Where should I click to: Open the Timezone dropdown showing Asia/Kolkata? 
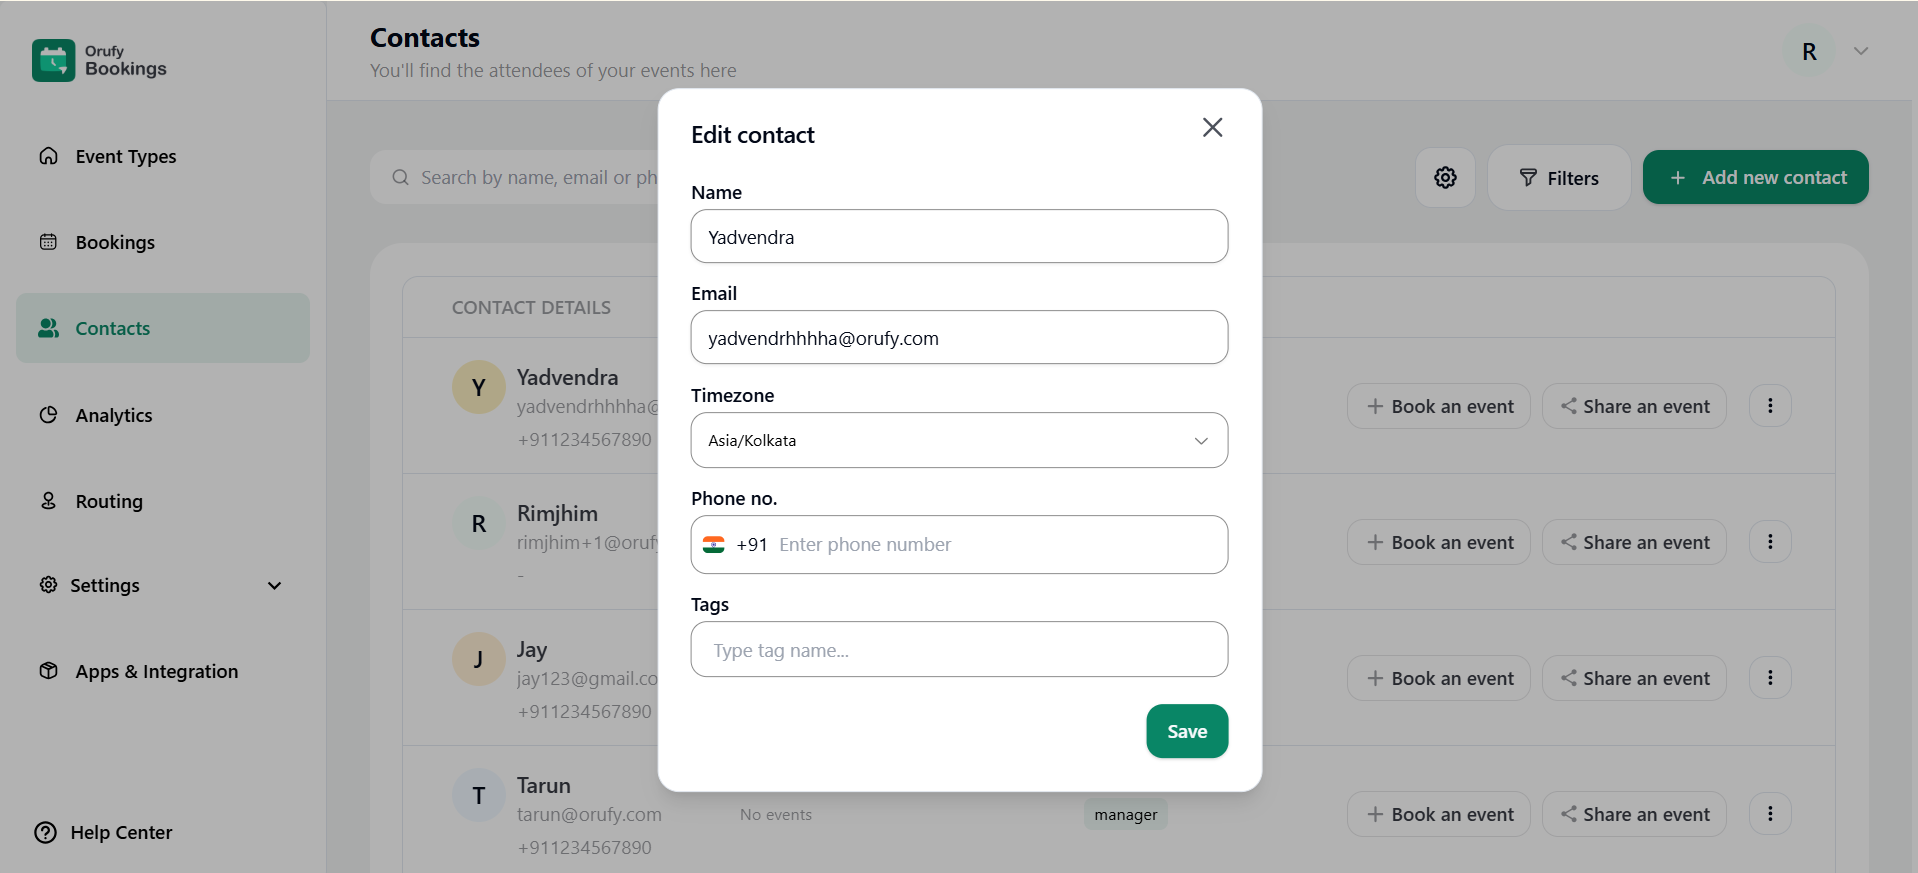point(958,441)
